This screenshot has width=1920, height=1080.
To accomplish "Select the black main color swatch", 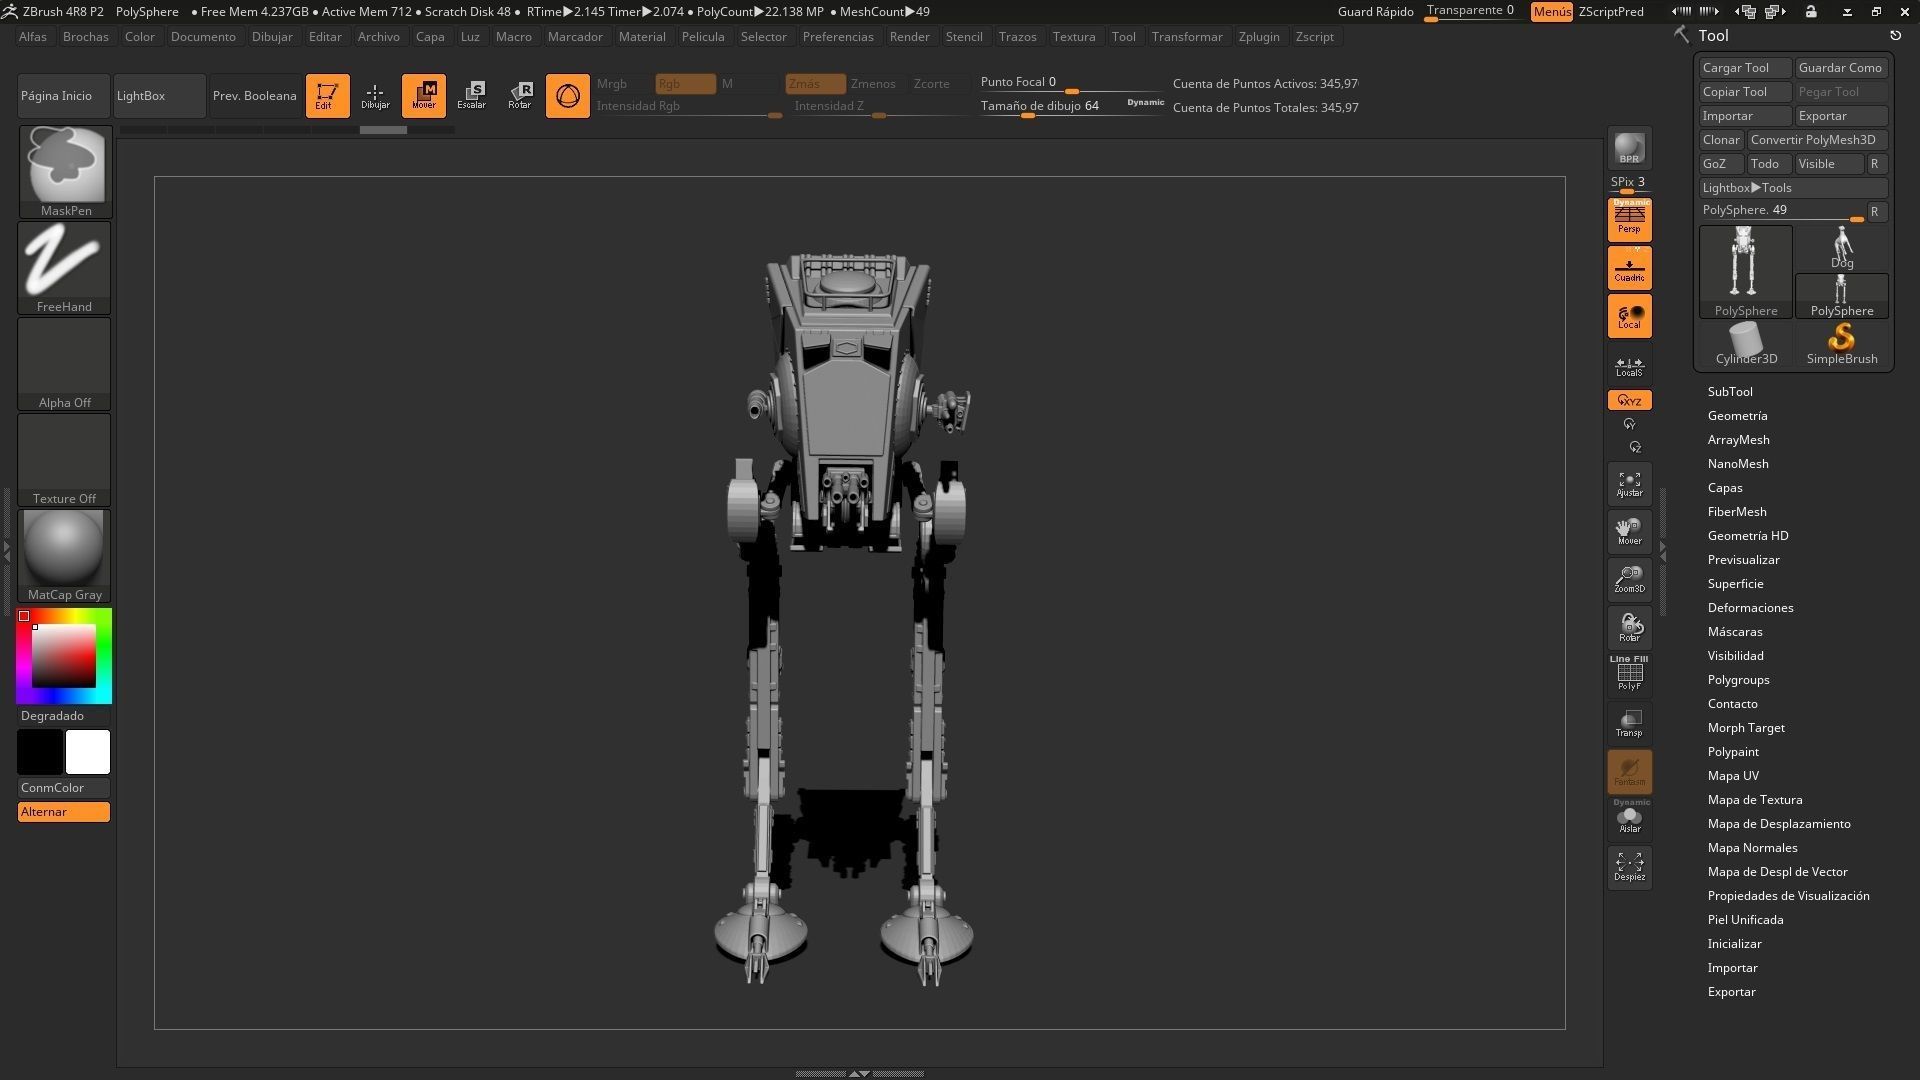I will [x=40, y=752].
